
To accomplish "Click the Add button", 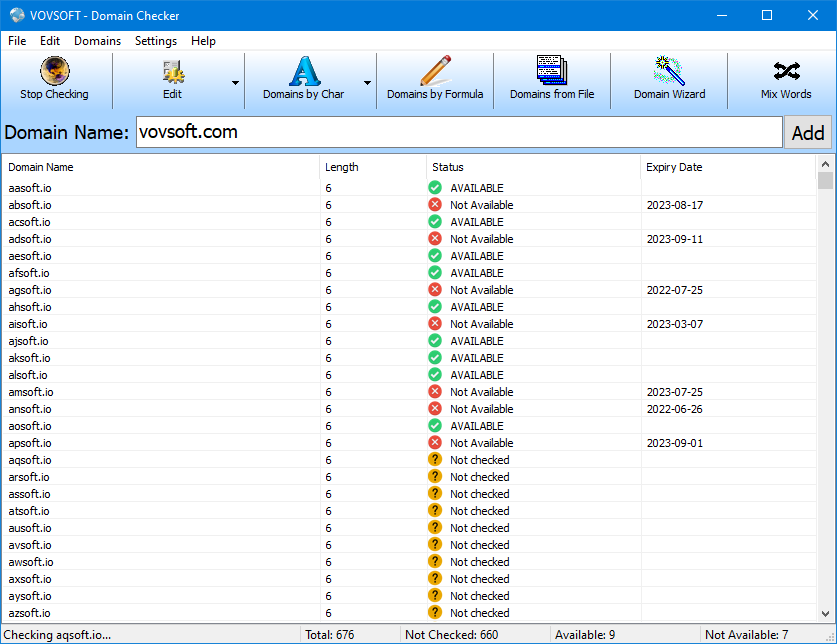I will click(808, 131).
